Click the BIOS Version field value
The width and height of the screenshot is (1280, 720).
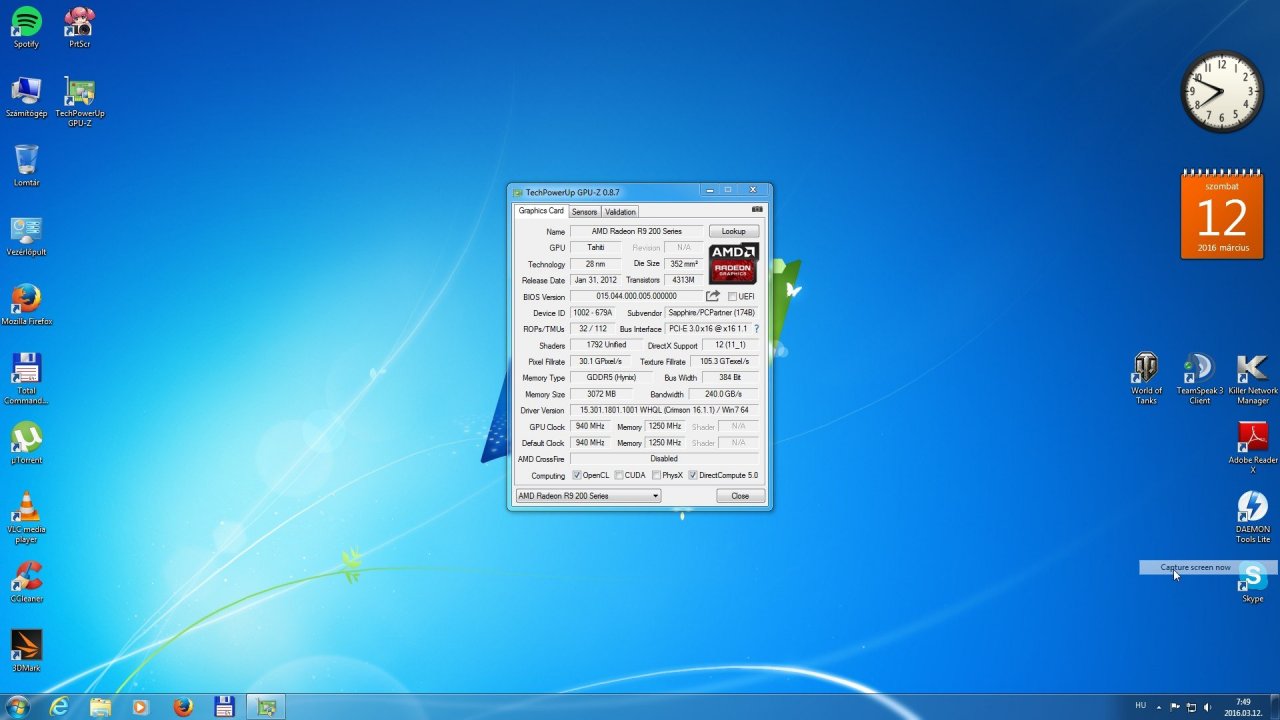pyautogui.click(x=636, y=296)
